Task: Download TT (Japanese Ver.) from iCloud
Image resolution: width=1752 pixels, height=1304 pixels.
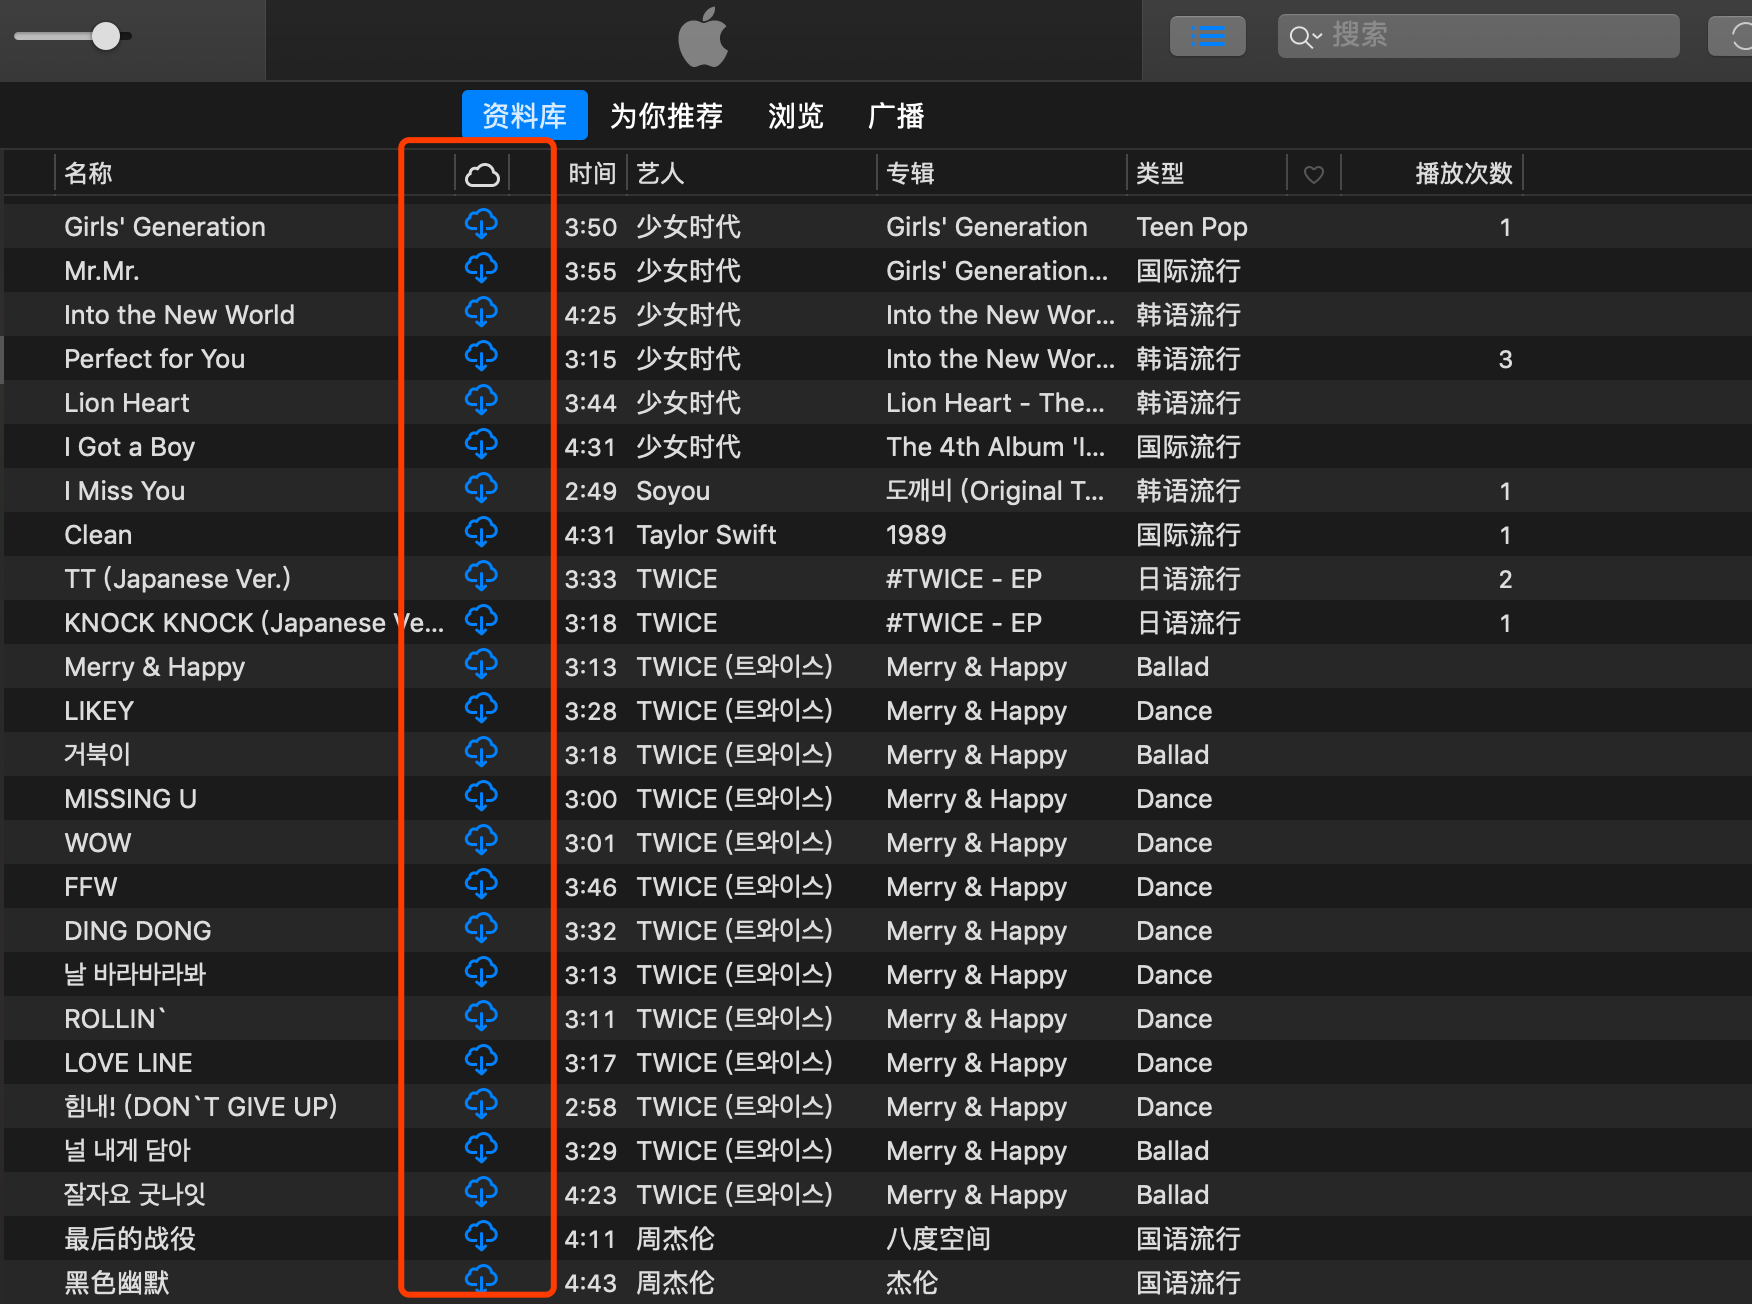Action: pos(481,577)
